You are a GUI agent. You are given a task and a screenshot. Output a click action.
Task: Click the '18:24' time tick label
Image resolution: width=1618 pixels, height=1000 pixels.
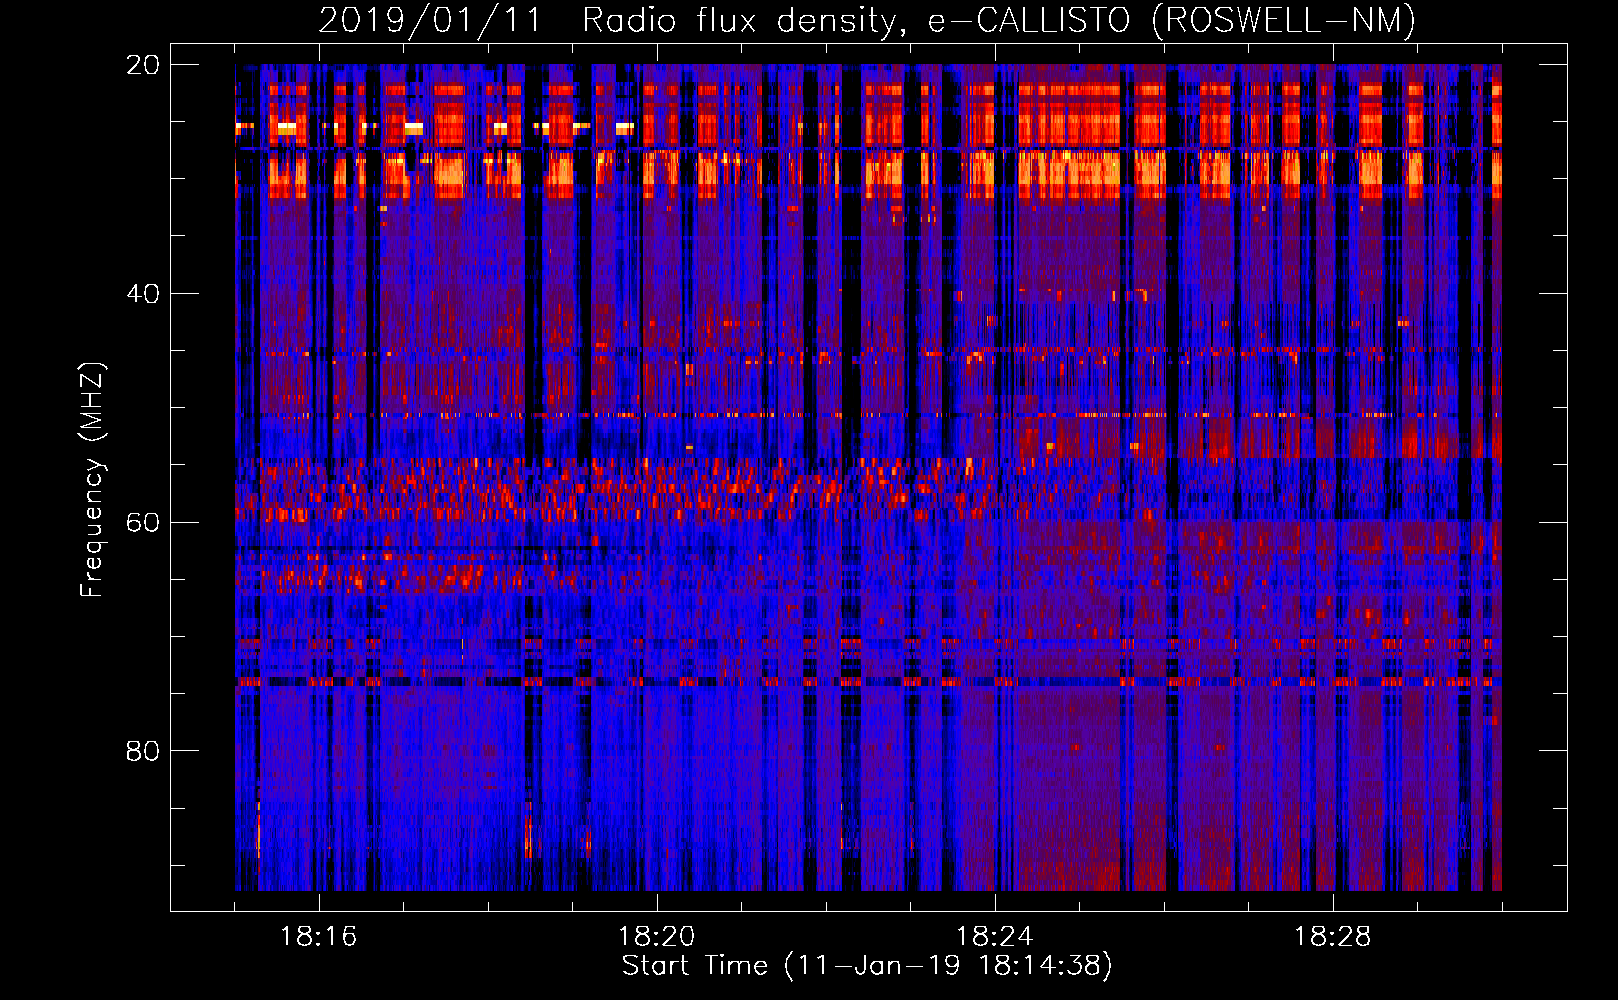(x=994, y=937)
